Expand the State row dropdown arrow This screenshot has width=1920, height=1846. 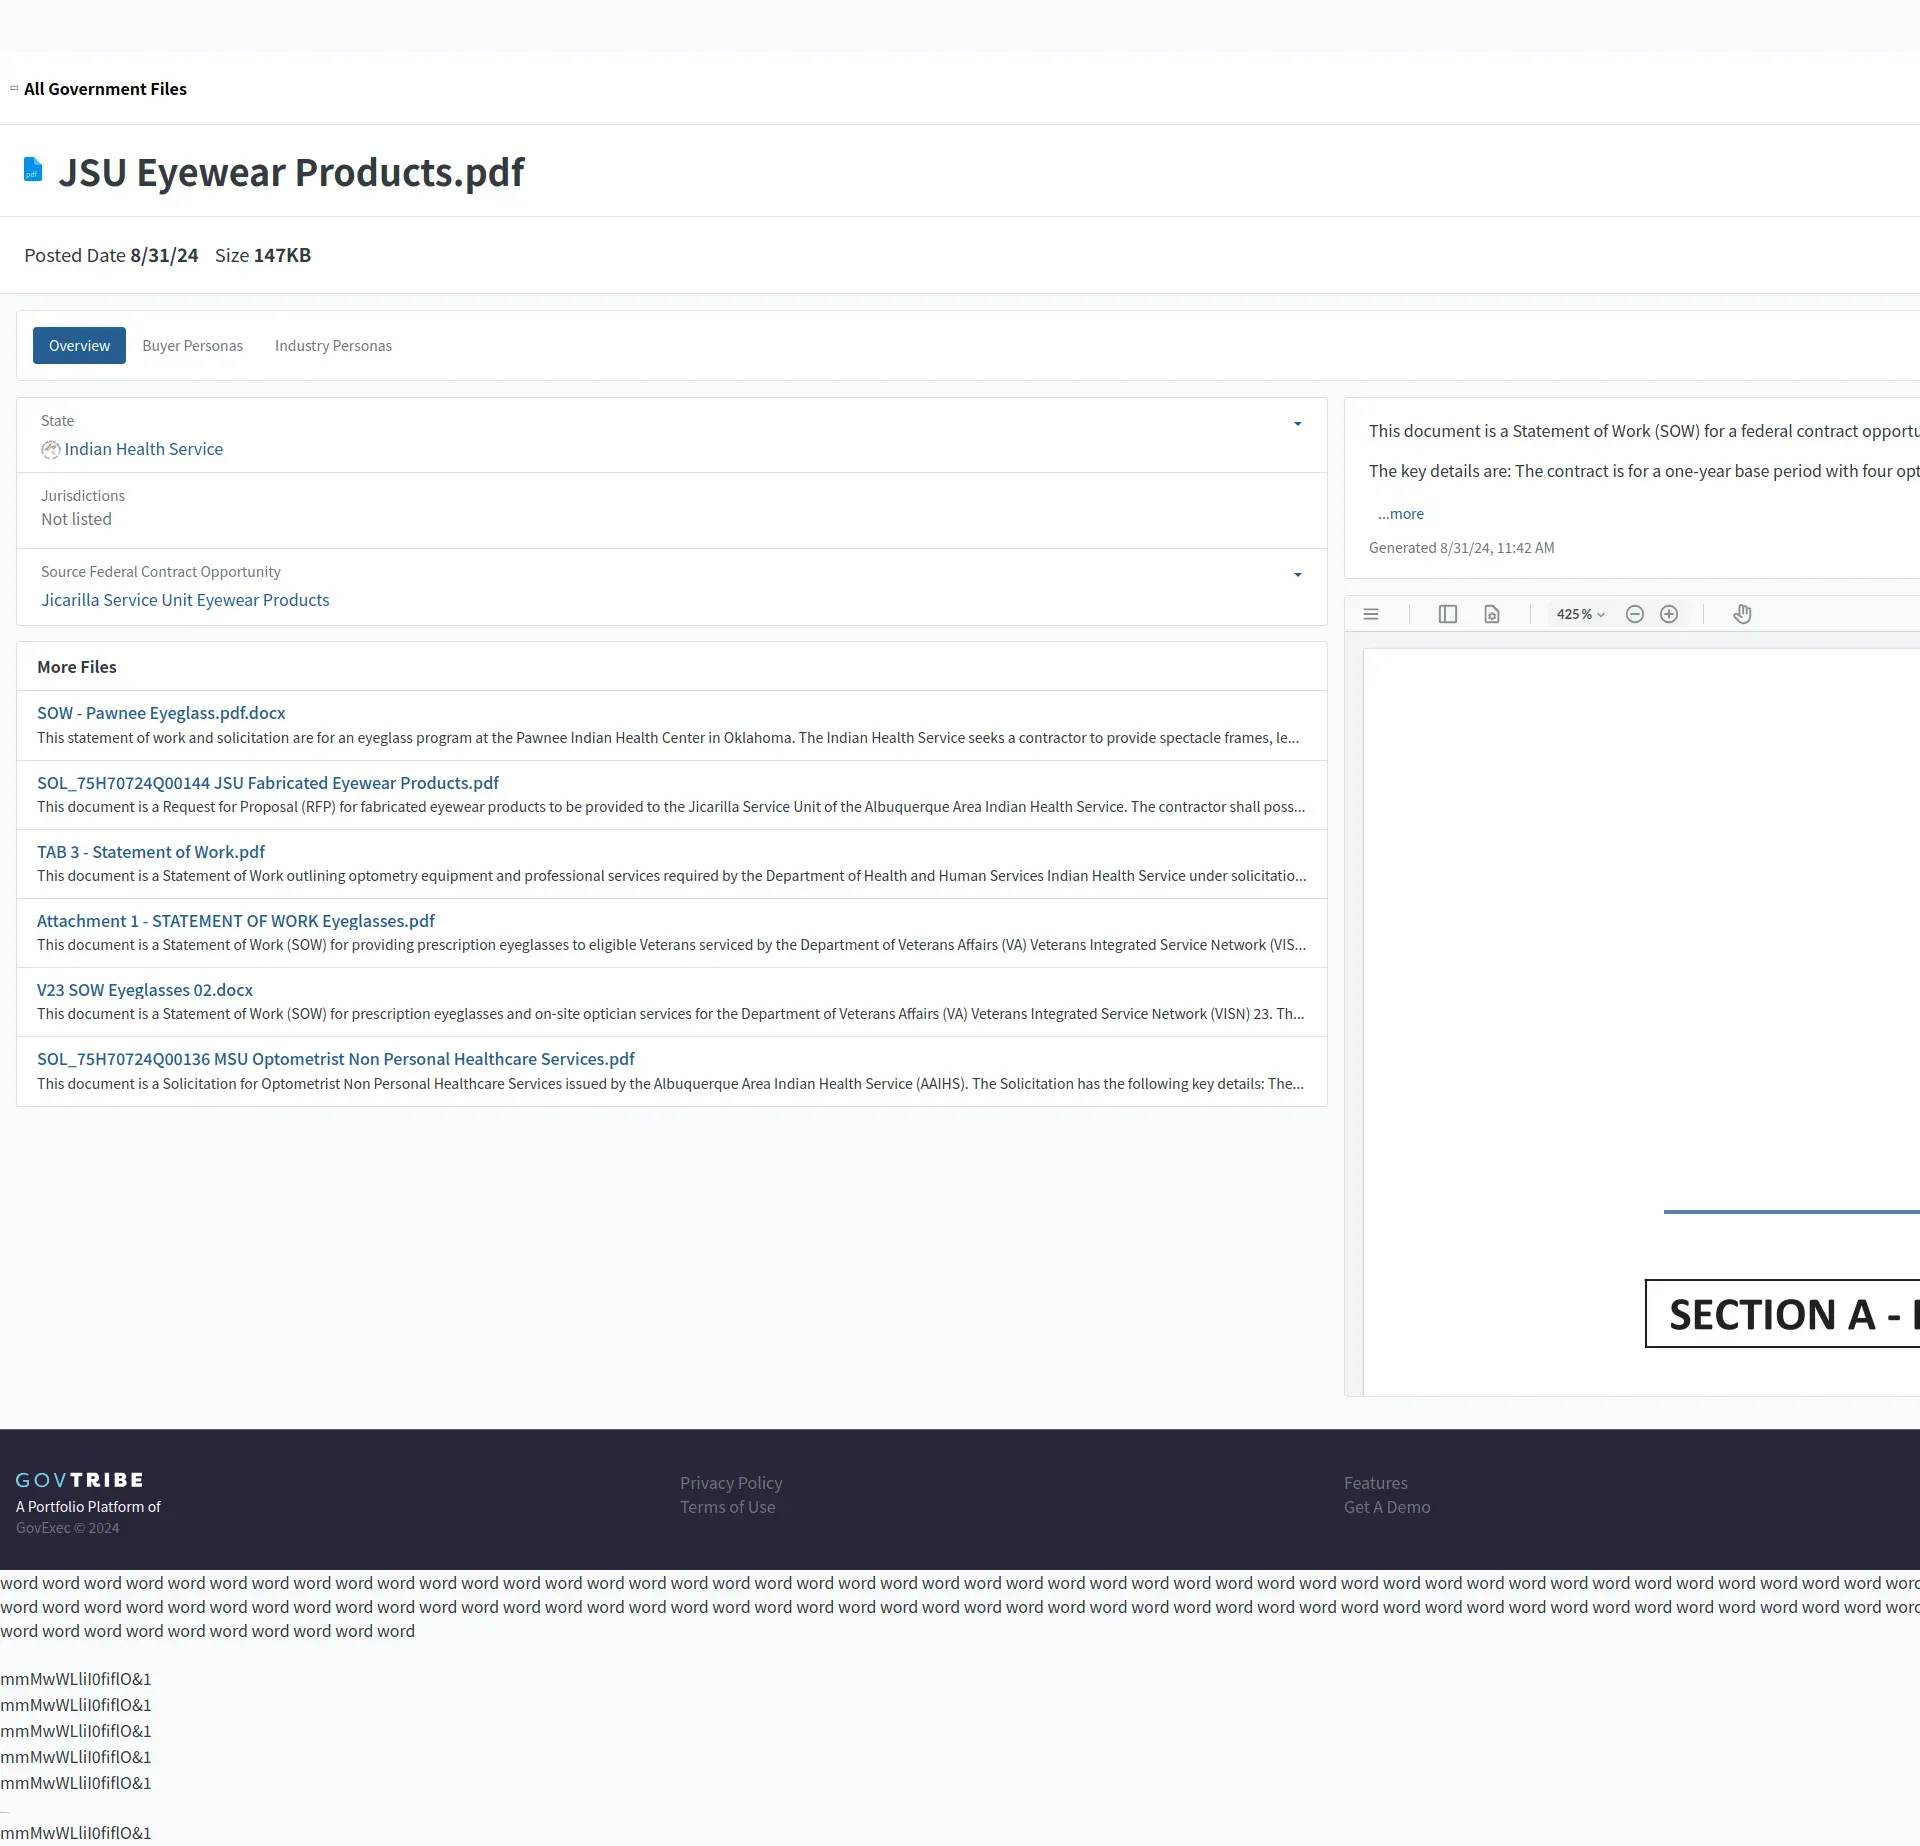pos(1298,424)
